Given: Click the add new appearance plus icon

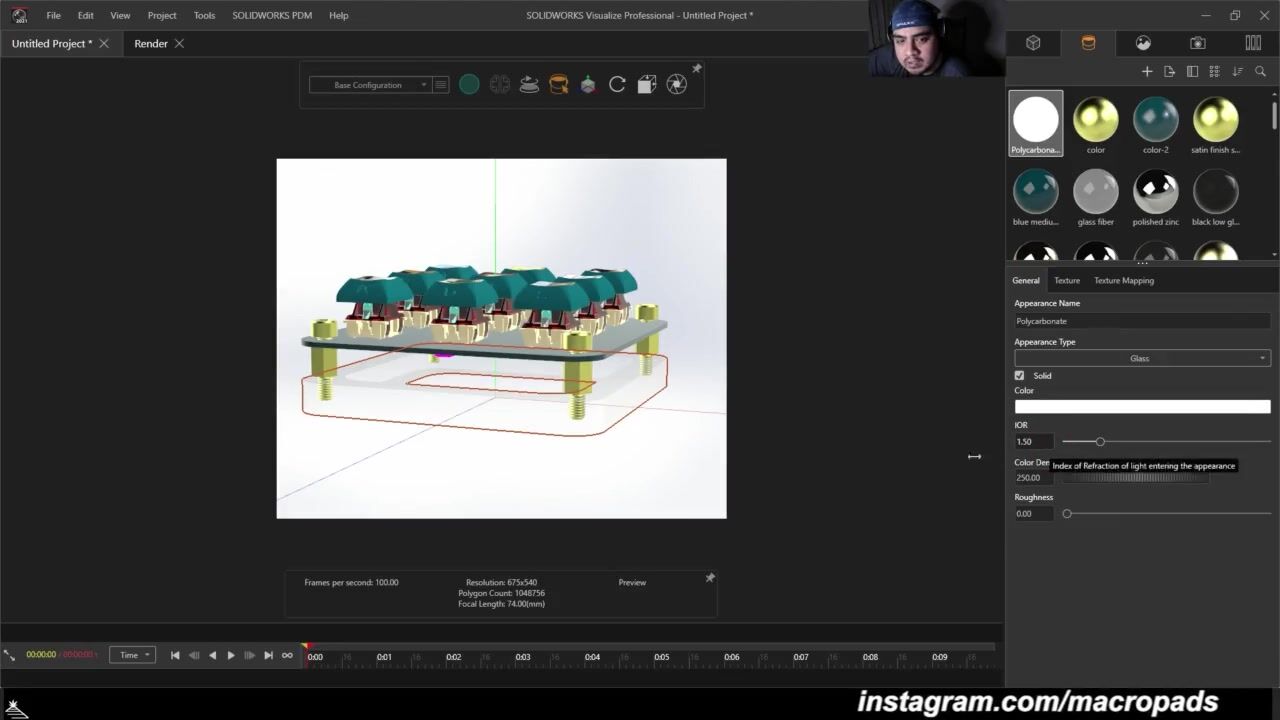Looking at the screenshot, I should [x=1147, y=71].
